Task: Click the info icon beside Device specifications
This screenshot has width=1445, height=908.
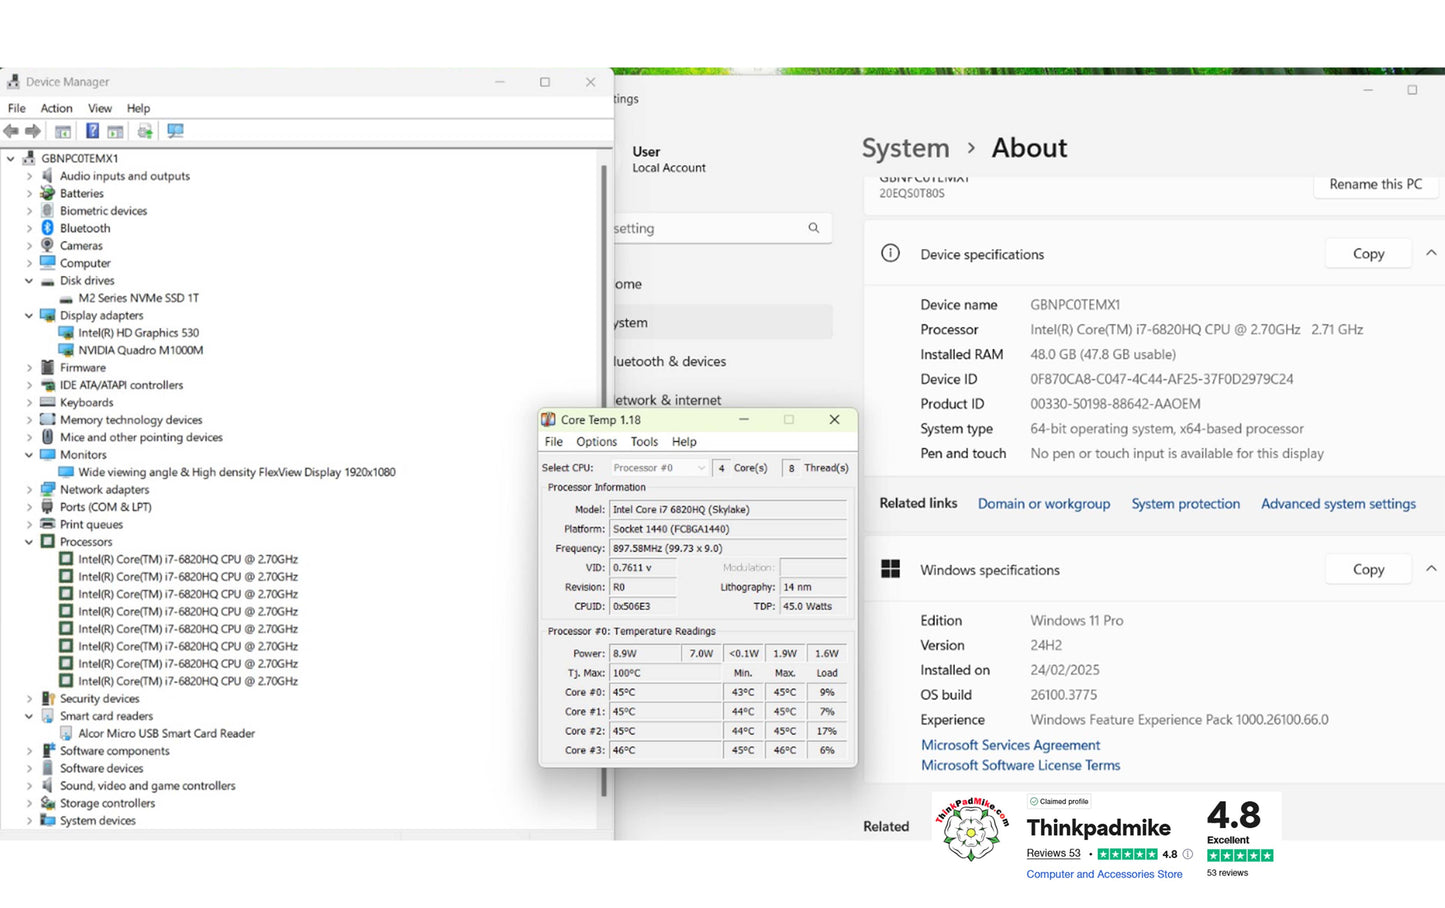Action: pyautogui.click(x=890, y=253)
